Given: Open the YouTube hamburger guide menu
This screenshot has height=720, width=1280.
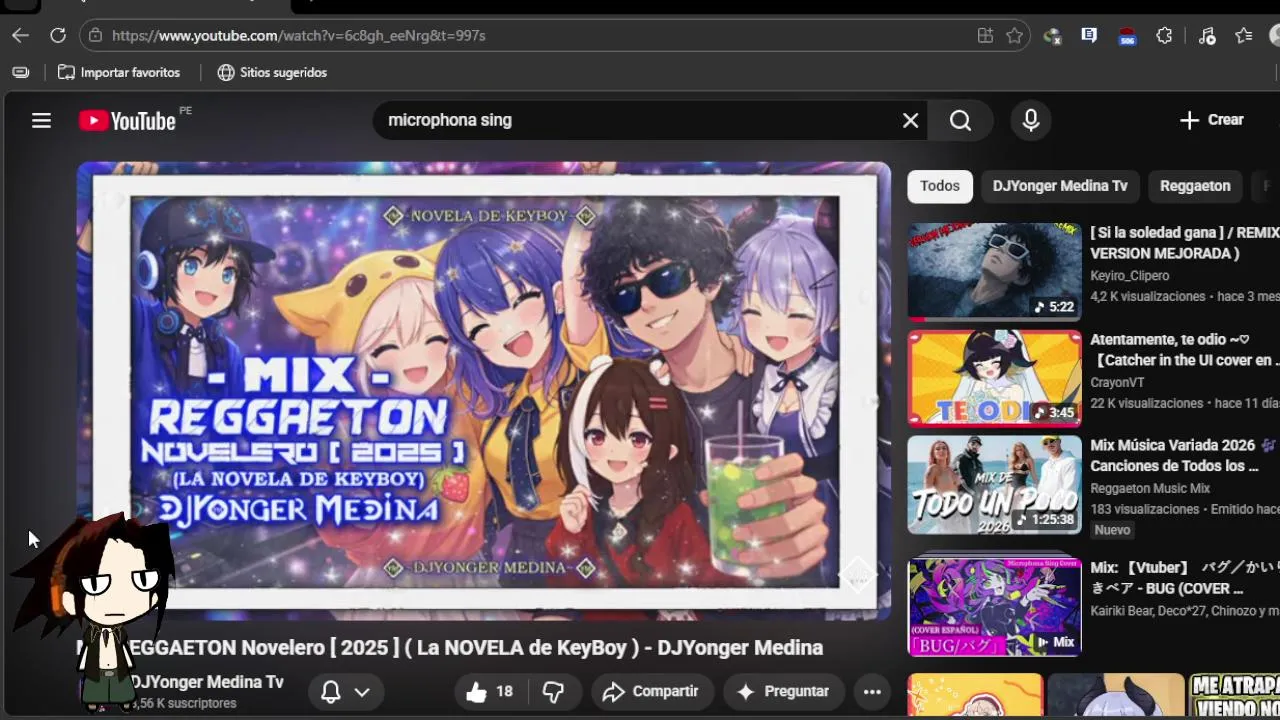Looking at the screenshot, I should [41, 120].
